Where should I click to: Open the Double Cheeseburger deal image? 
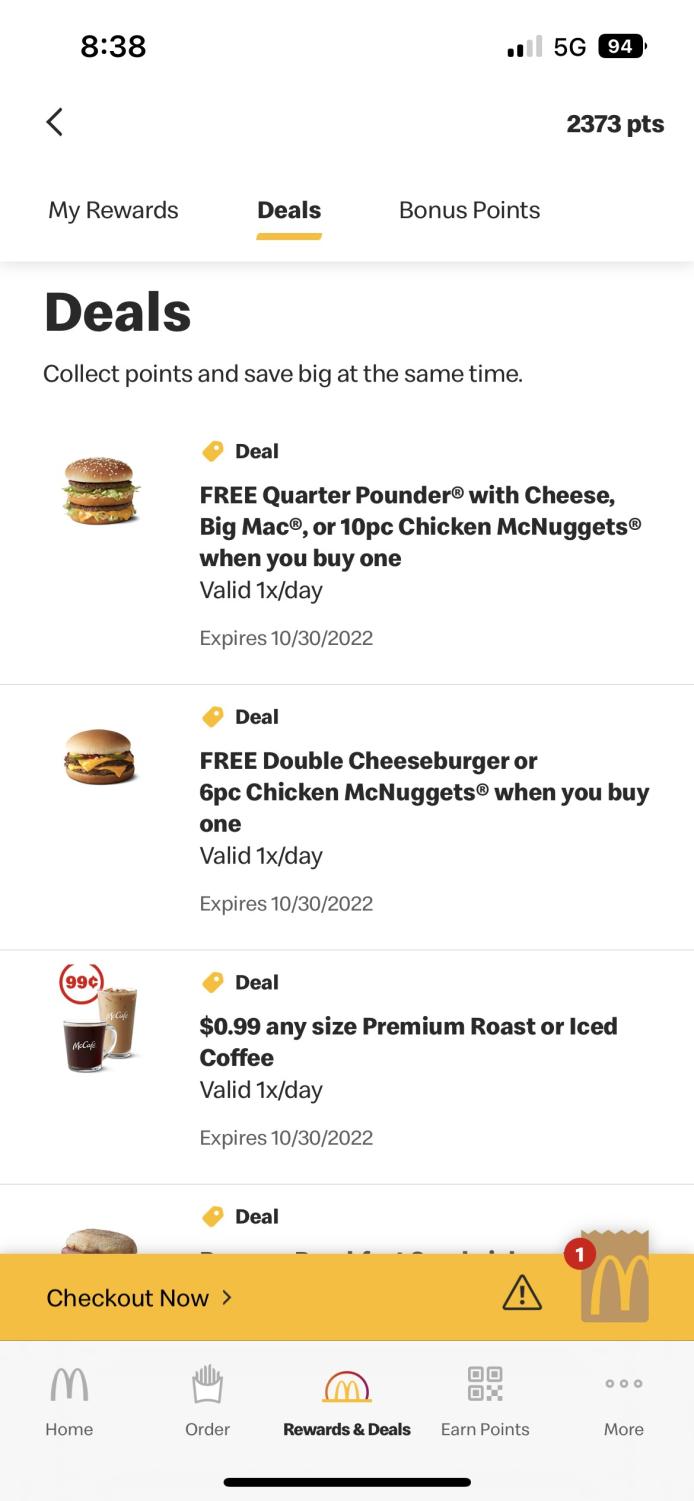coord(100,757)
